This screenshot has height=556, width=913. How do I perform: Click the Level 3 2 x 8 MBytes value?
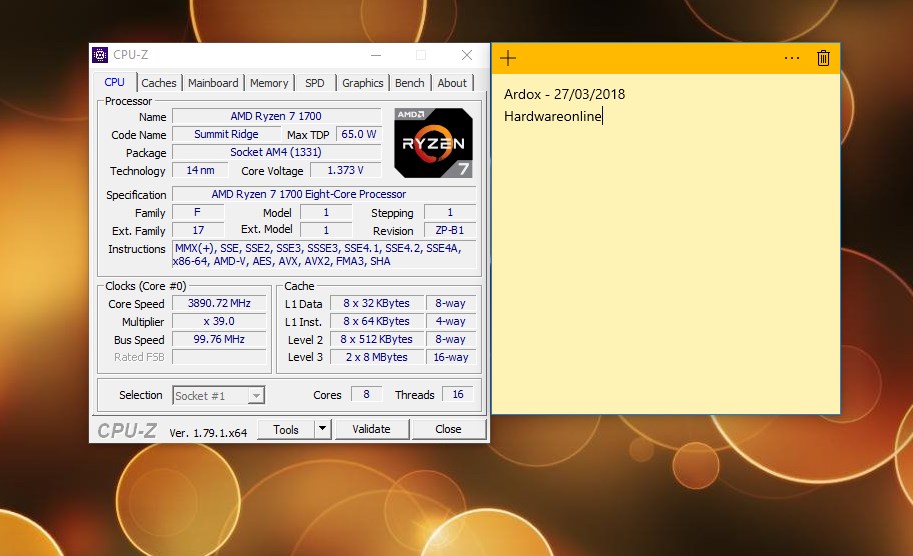[x=377, y=357]
